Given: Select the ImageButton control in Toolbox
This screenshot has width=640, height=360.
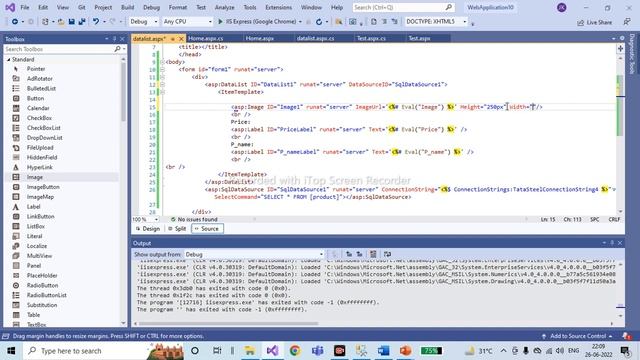Looking at the screenshot, I should (x=43, y=187).
